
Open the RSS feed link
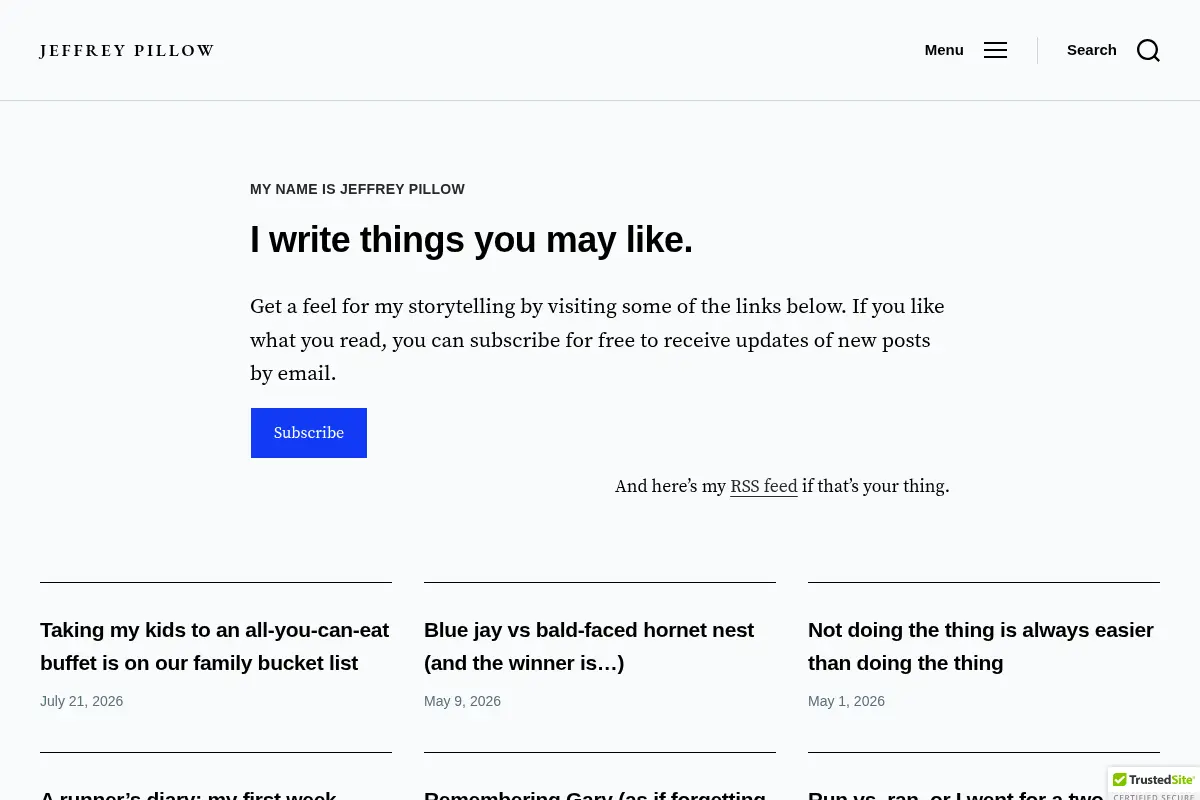764,486
